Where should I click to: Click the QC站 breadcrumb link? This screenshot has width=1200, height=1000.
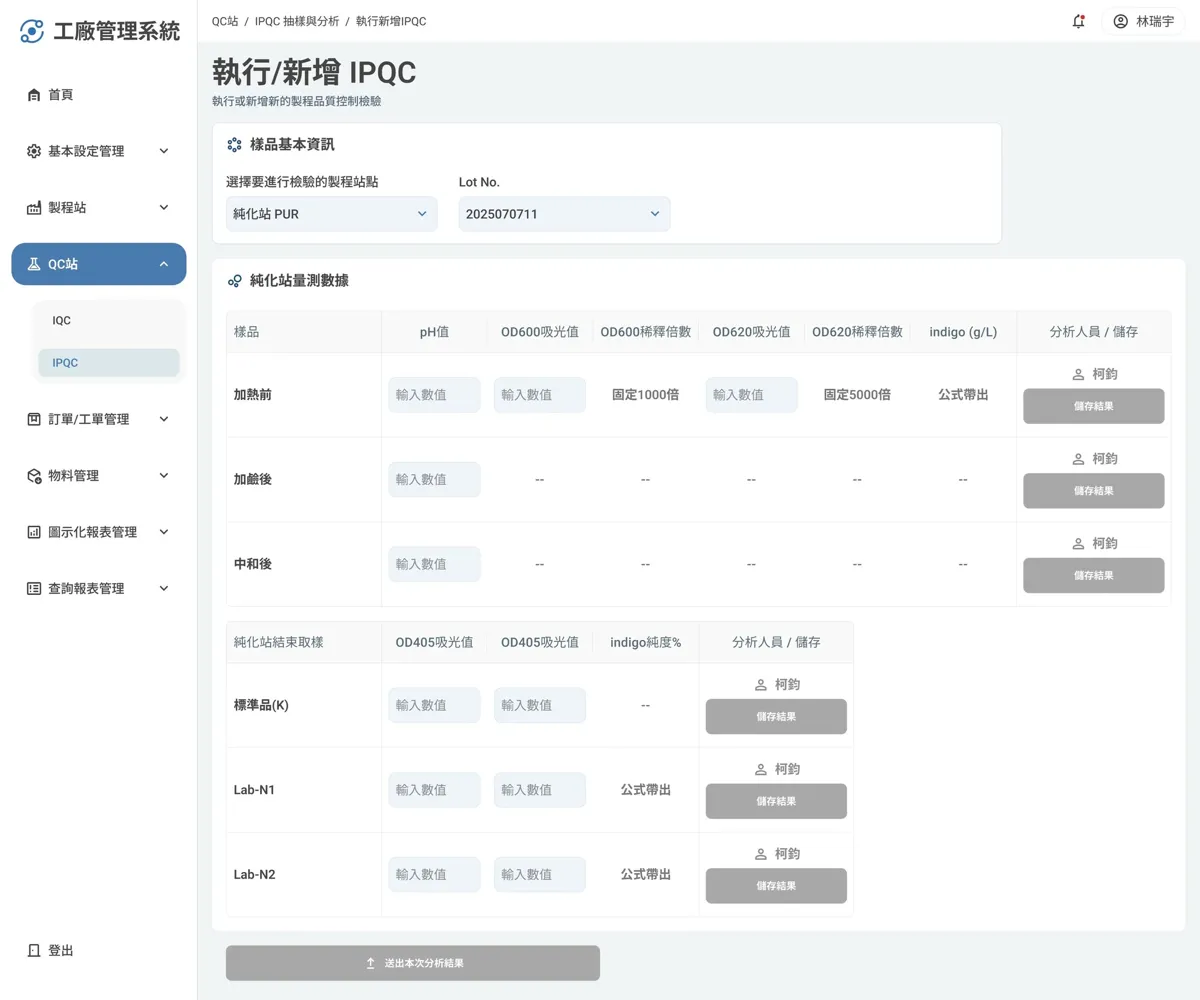[225, 21]
